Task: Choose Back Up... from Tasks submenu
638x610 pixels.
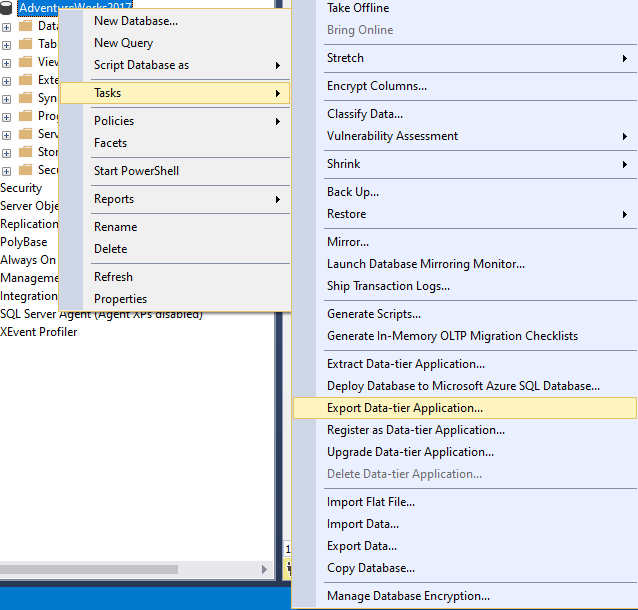Action: click(353, 192)
